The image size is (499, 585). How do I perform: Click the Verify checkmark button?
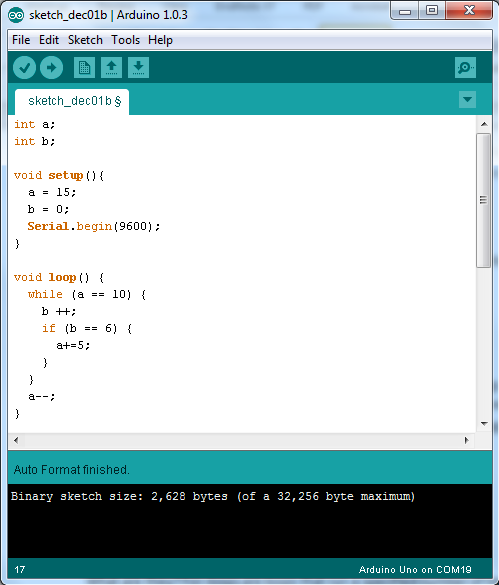(x=24, y=68)
